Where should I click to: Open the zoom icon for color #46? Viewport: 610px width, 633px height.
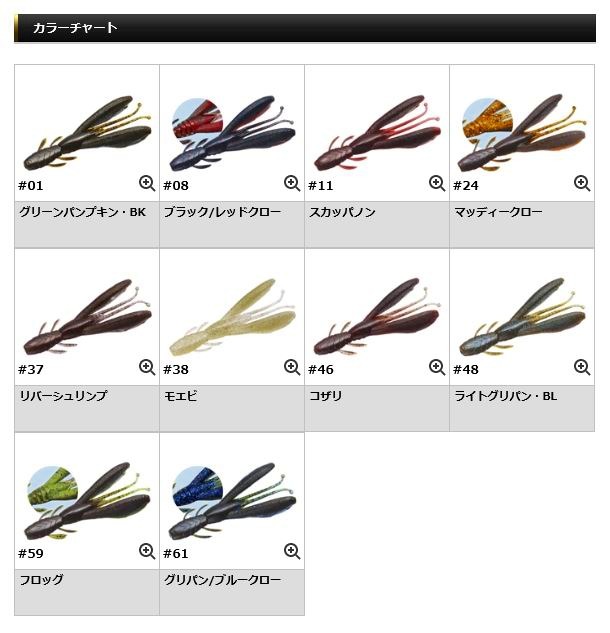(437, 367)
